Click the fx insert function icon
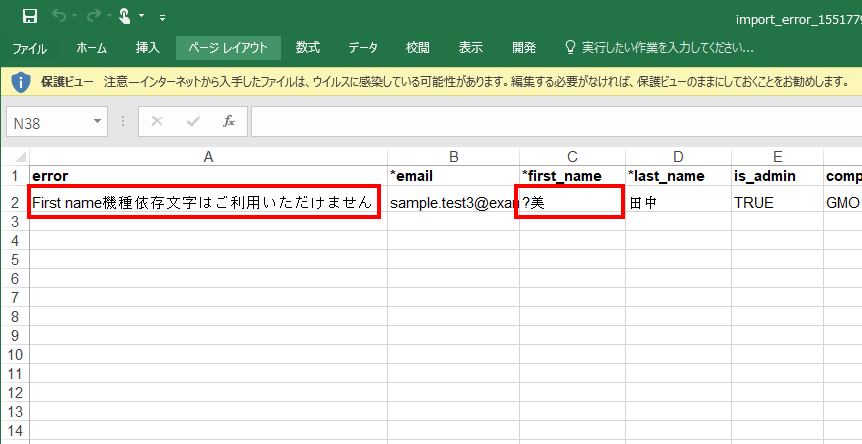Image resolution: width=862 pixels, height=444 pixels. (228, 121)
